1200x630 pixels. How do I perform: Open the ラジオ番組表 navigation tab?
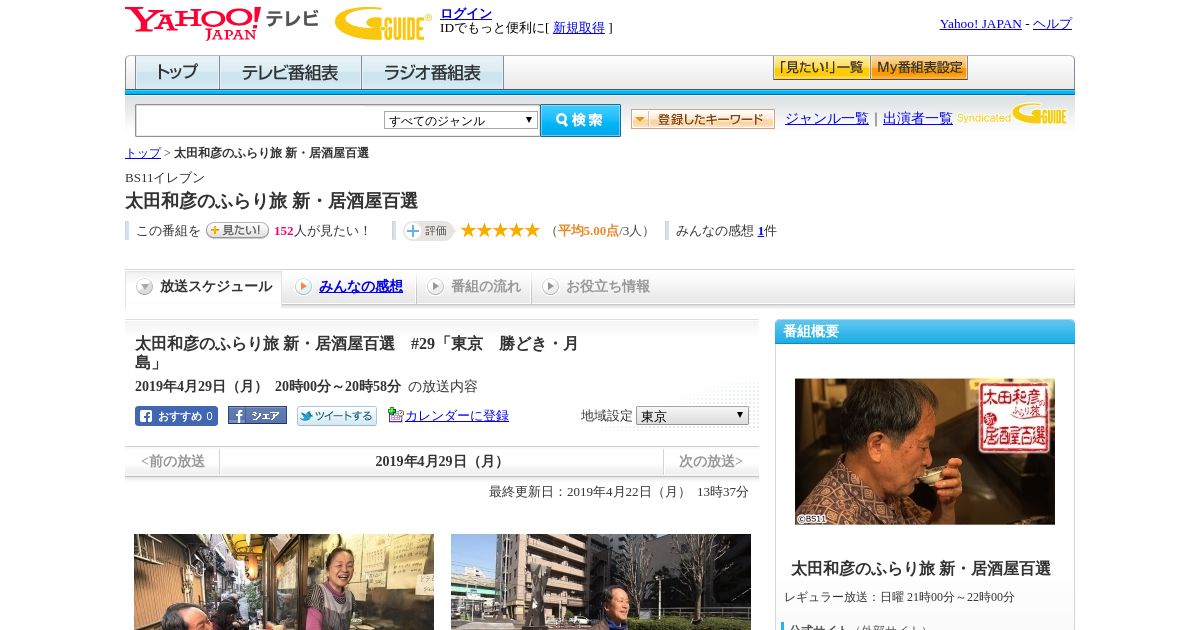[x=432, y=73]
